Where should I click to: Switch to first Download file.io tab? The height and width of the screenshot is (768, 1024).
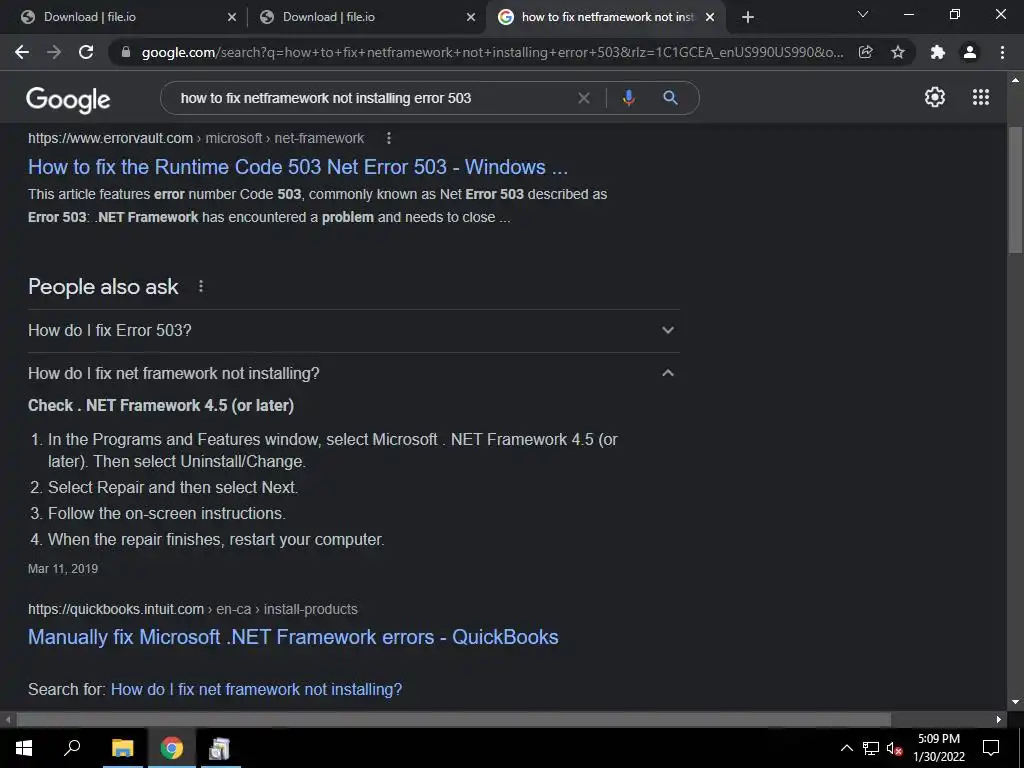click(124, 17)
